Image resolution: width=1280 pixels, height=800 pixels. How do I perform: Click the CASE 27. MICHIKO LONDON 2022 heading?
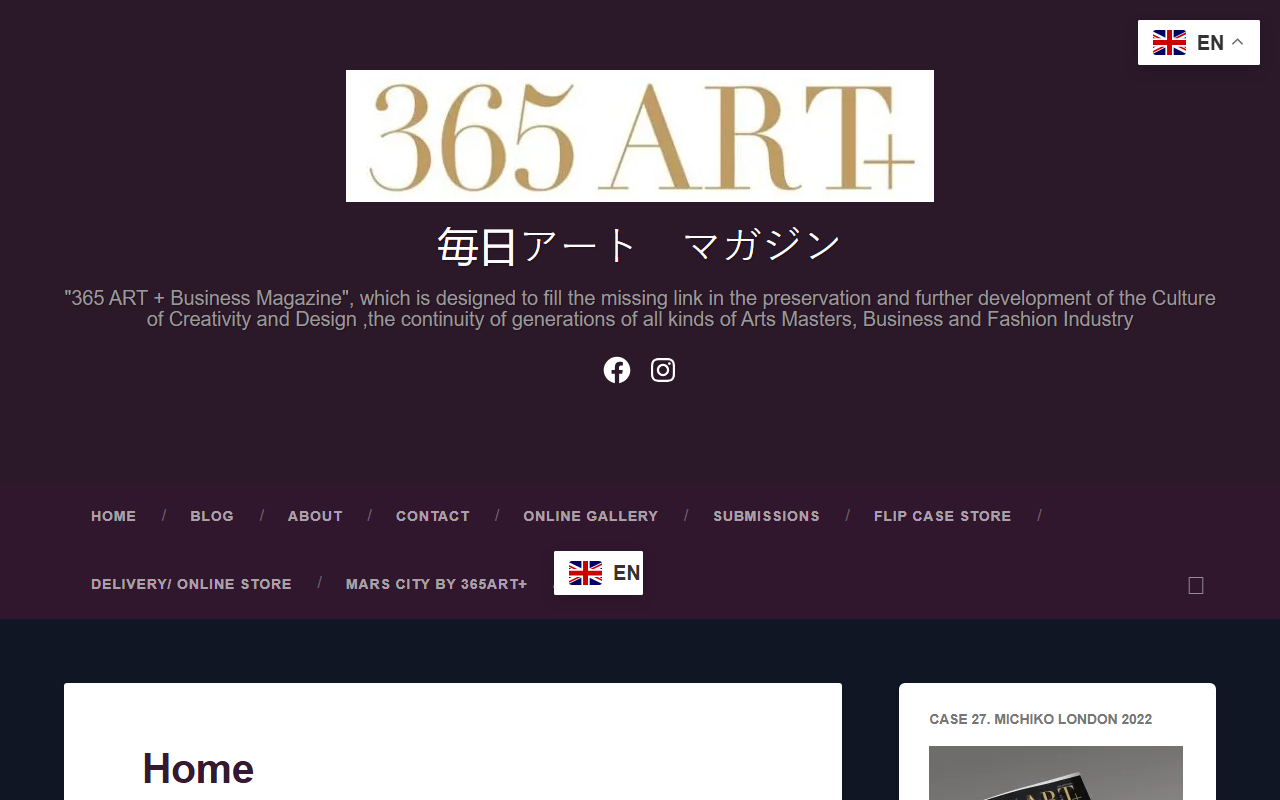(x=1040, y=719)
